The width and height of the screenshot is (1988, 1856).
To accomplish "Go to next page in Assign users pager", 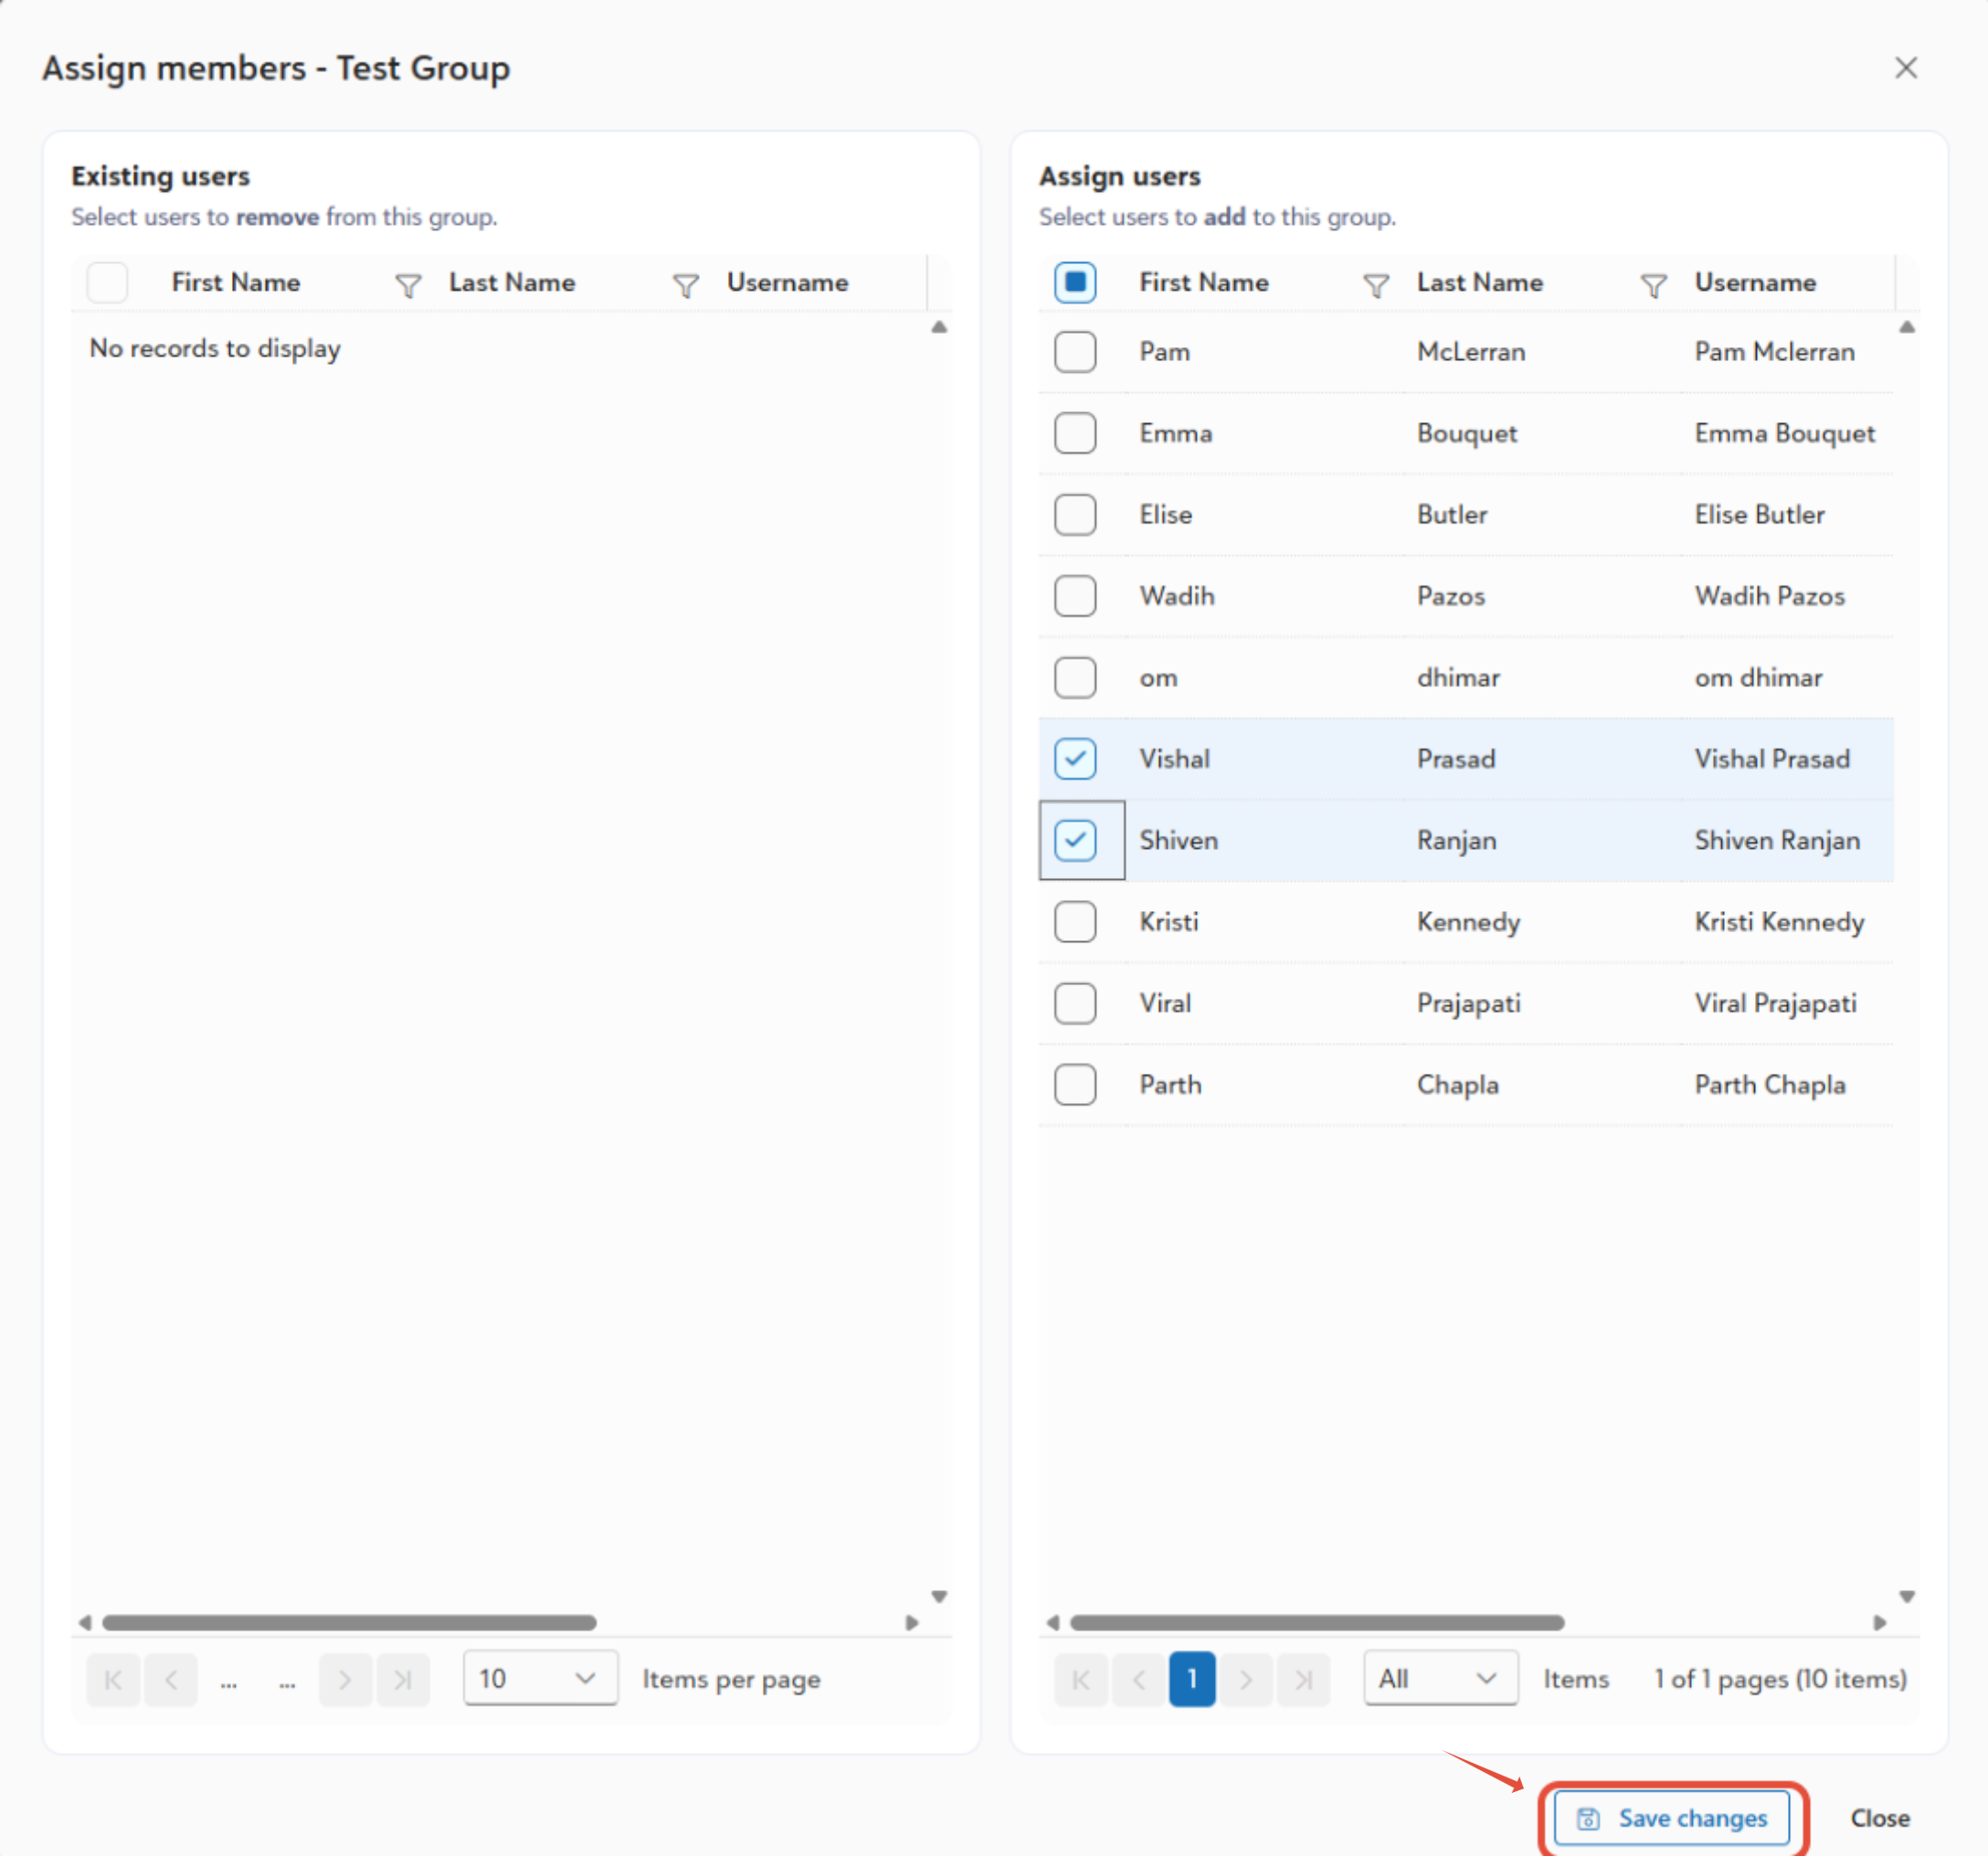I will [x=1246, y=1679].
